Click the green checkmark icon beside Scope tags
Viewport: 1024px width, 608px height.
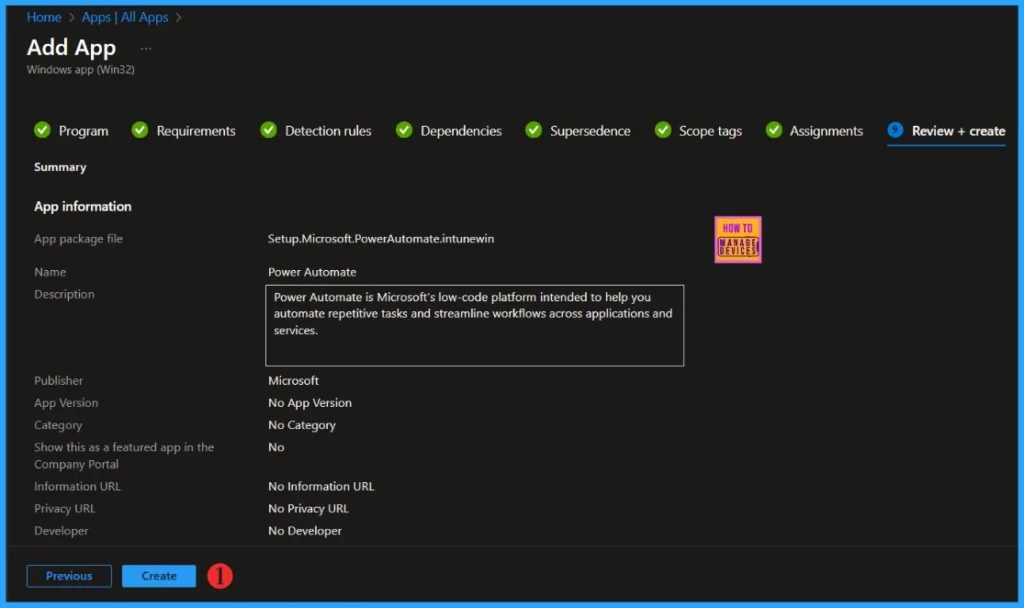663,130
